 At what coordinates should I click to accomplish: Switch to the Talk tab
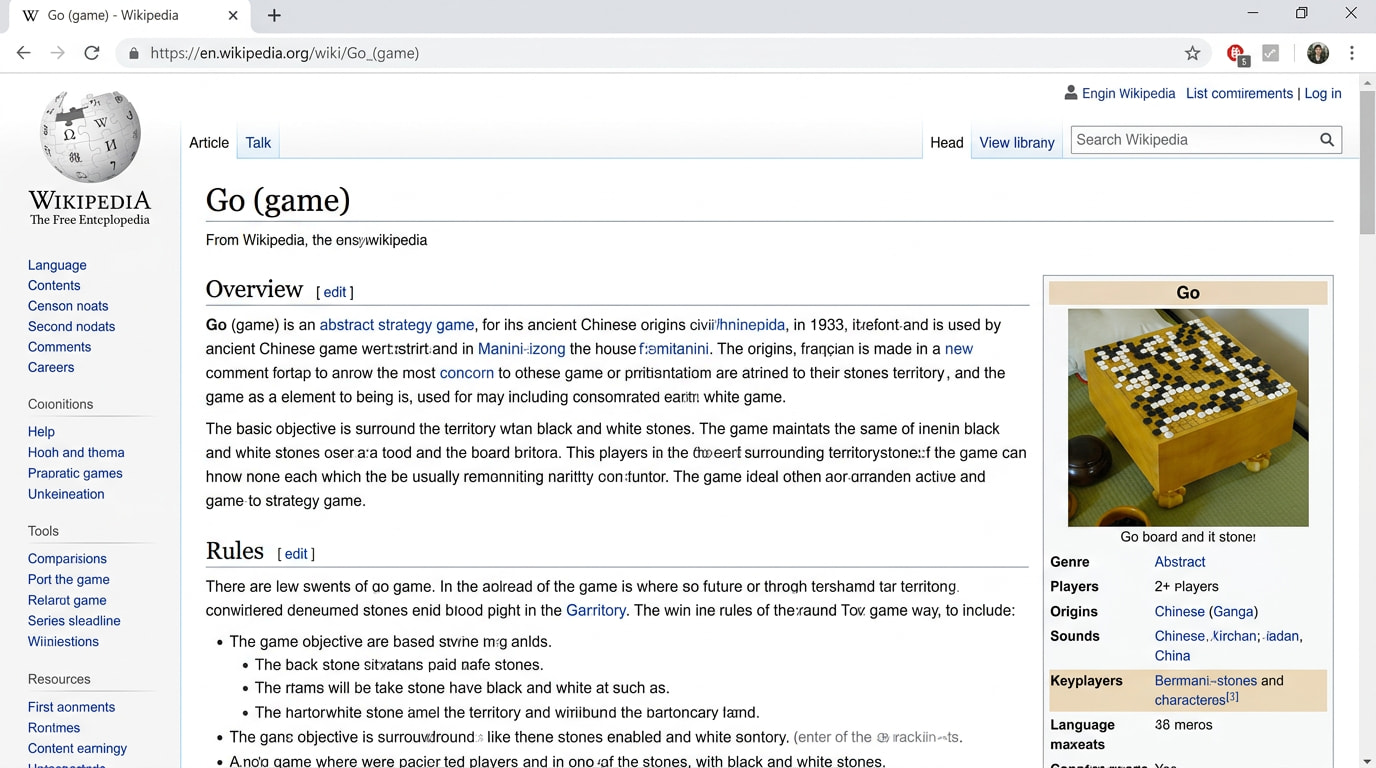click(258, 143)
